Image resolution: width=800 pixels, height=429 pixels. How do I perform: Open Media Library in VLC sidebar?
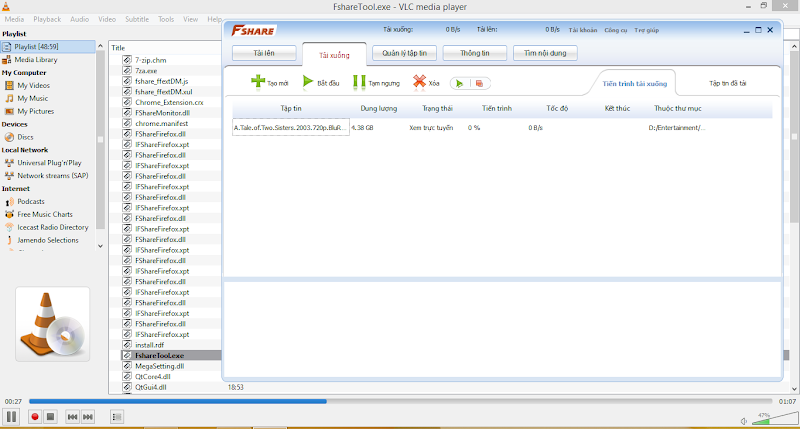coord(36,60)
